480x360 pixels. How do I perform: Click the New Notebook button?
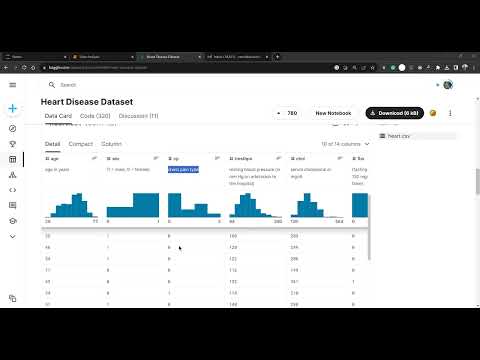(333, 113)
